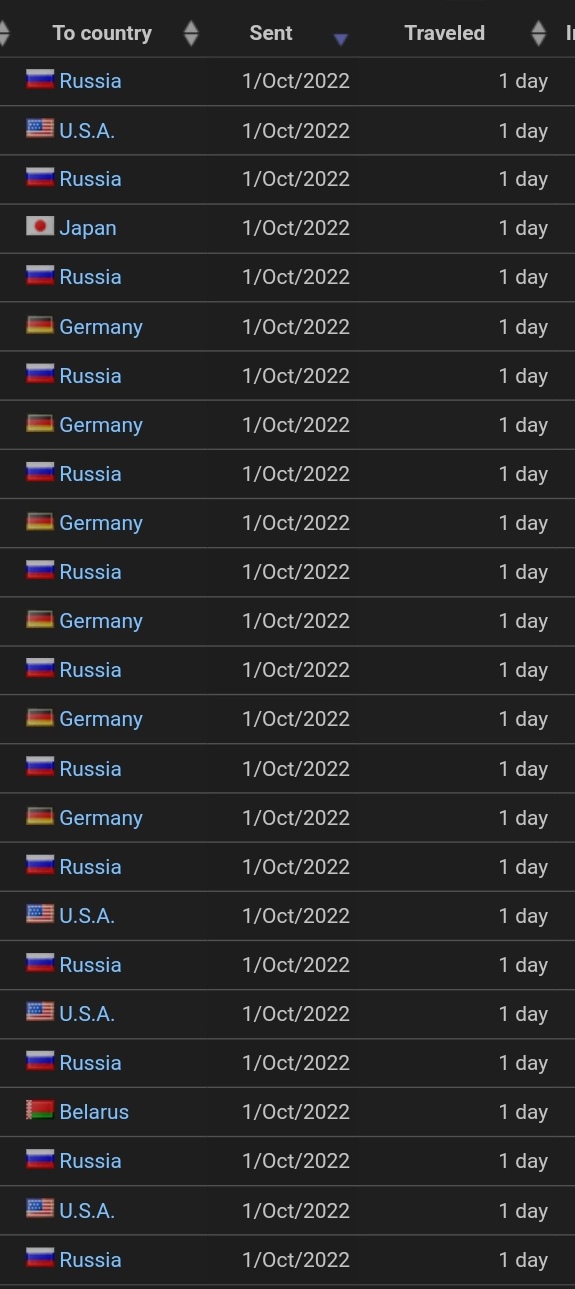Image resolution: width=575 pixels, height=1289 pixels.
Task: Click the bottommost U.S.A. flag icon
Action: [40, 1209]
